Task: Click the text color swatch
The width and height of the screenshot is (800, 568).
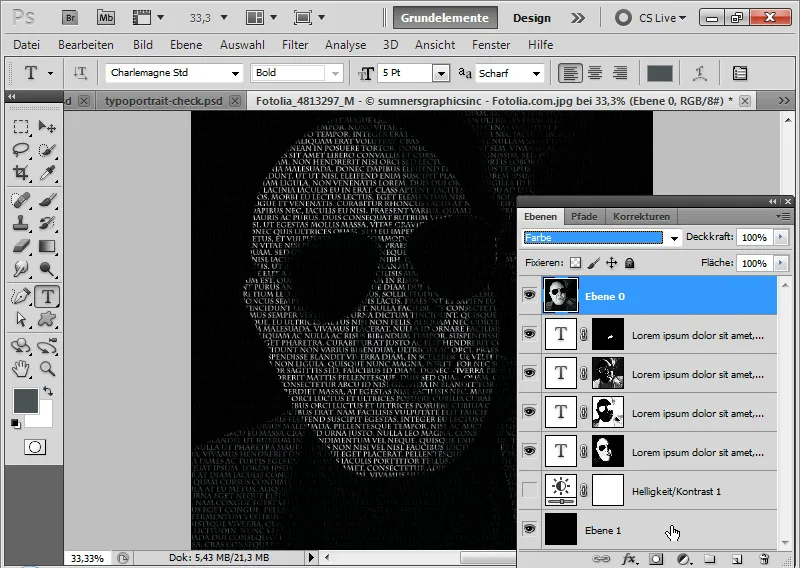Action: tap(660, 73)
